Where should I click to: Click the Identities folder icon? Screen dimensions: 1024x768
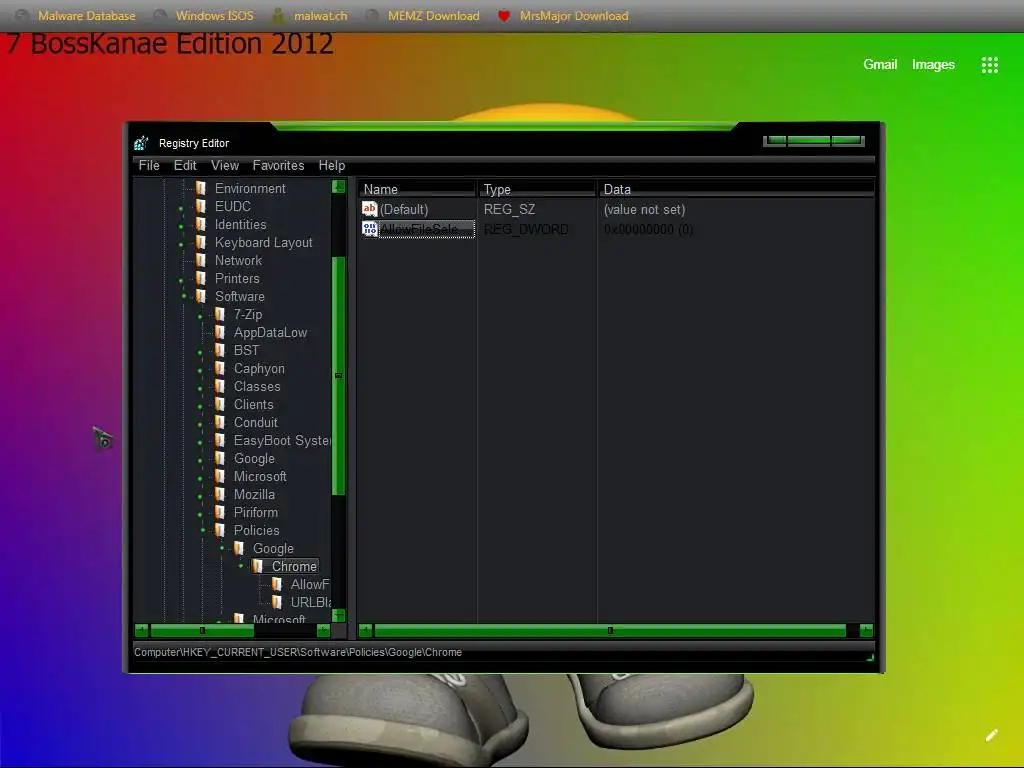(x=201, y=224)
